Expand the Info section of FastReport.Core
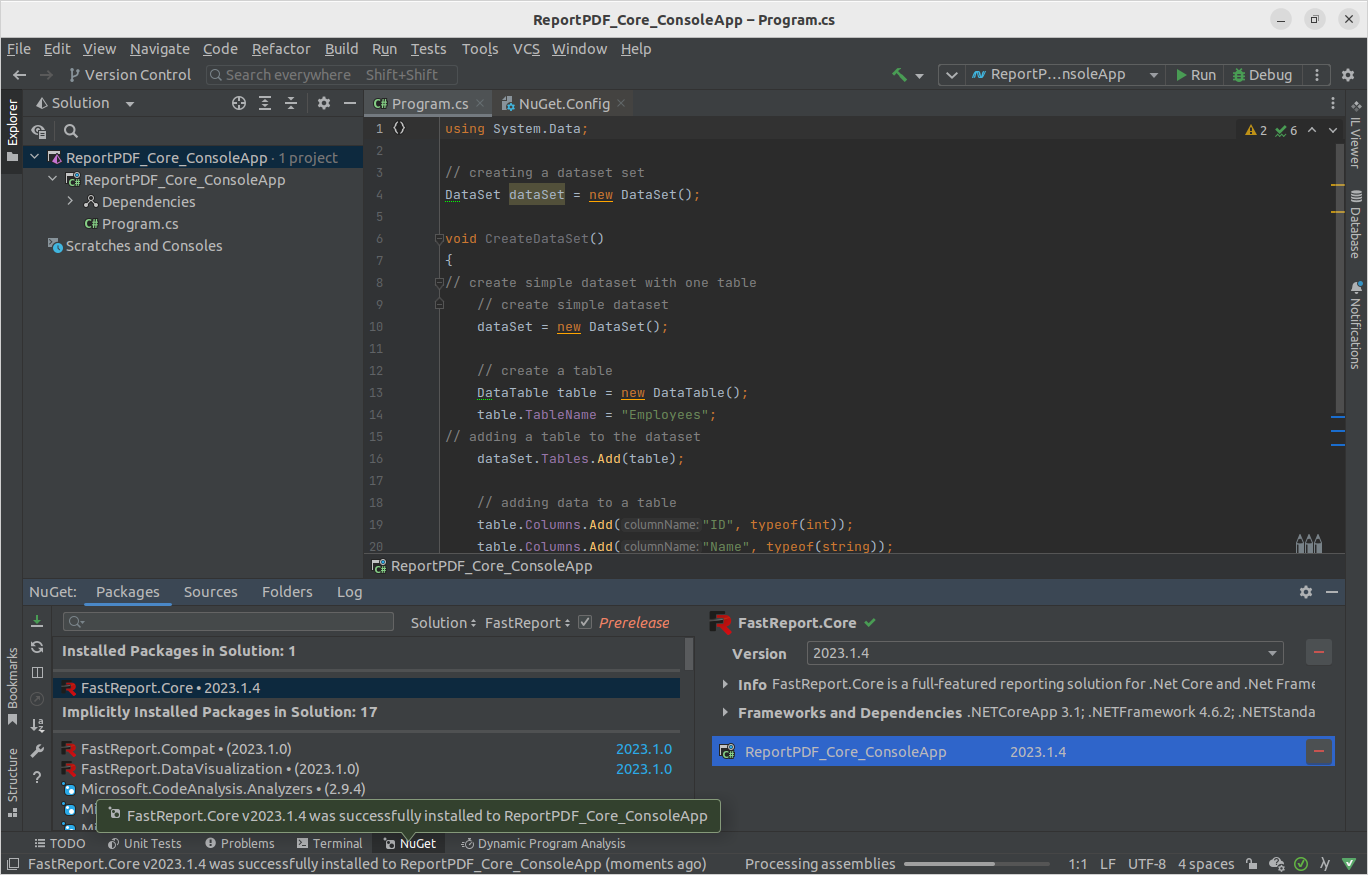Viewport: 1368px width, 875px height. 726,685
